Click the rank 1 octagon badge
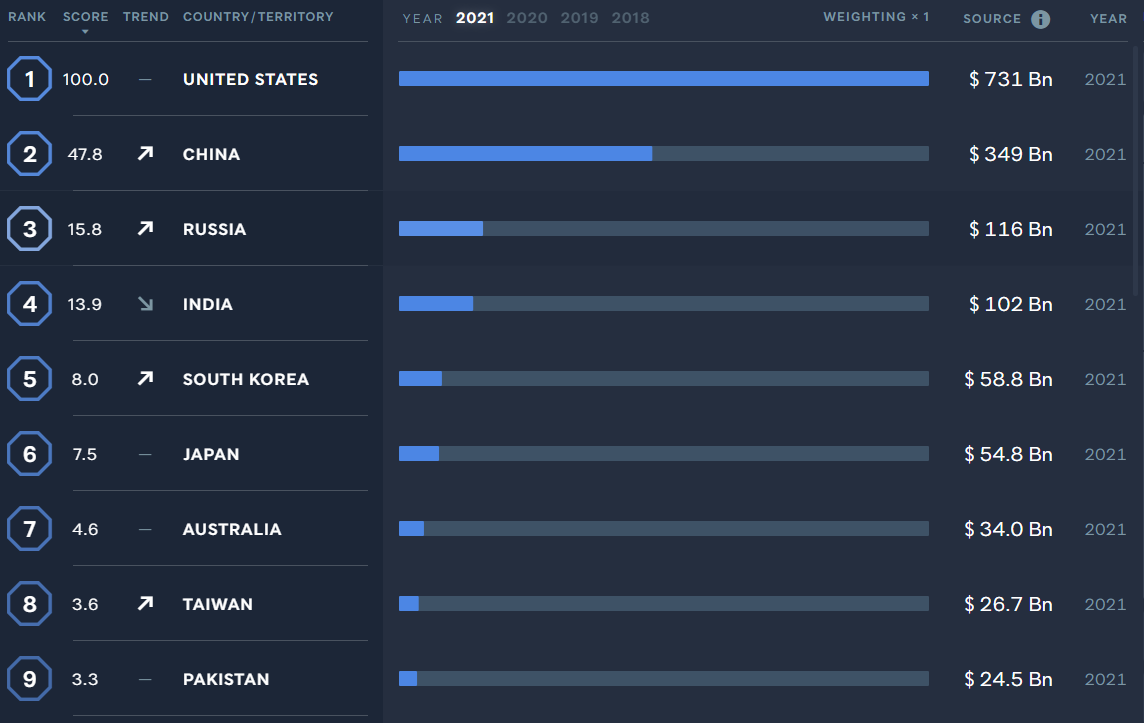The image size is (1144, 723). click(30, 79)
